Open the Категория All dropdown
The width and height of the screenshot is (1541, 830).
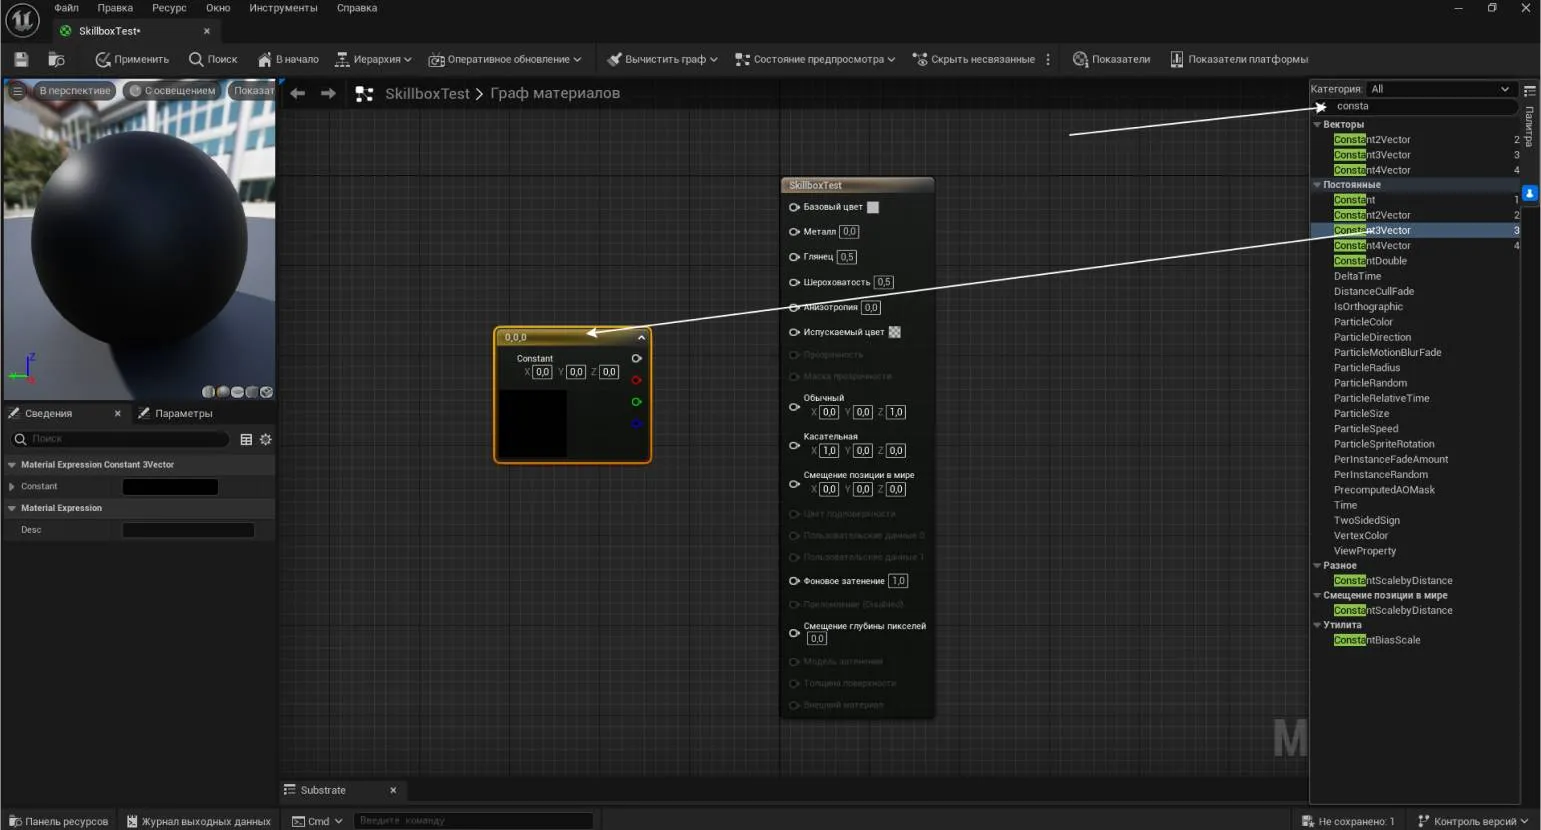(x=1439, y=89)
